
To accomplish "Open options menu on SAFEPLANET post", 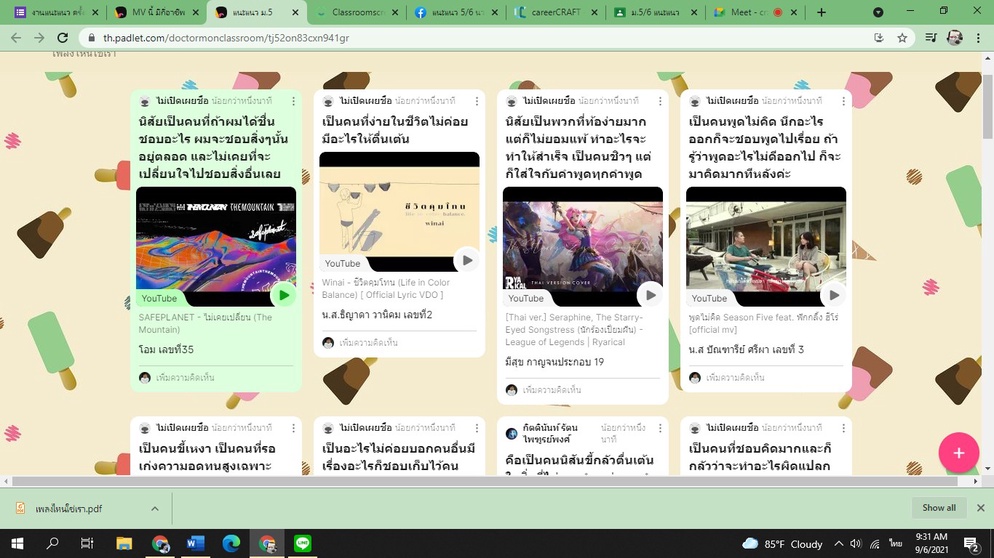I will [x=294, y=101].
